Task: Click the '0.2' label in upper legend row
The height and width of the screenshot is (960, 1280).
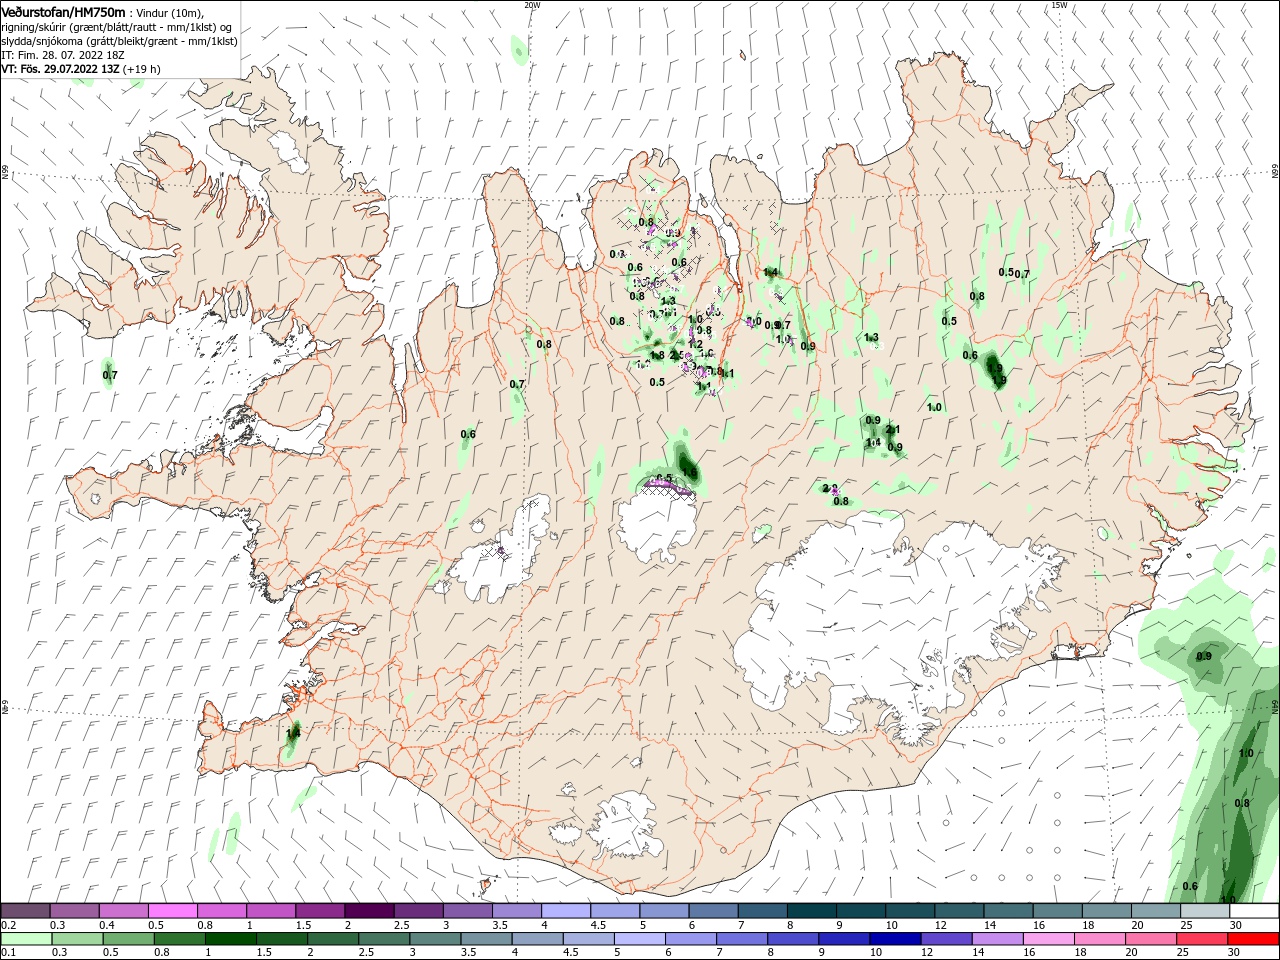Action: point(9,925)
